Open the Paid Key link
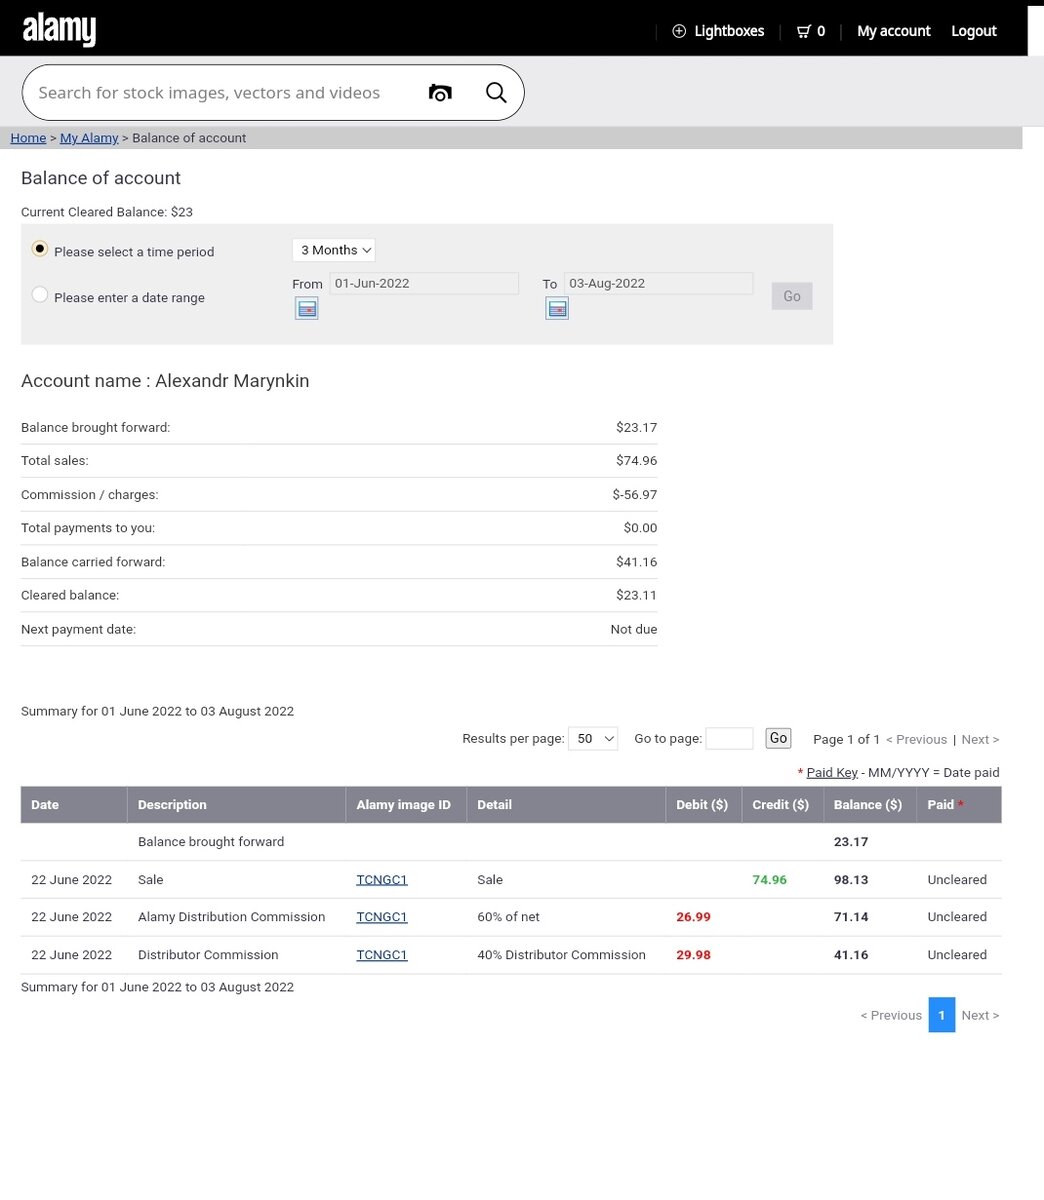Image resolution: width=1044 pixels, height=1200 pixels. 832,772
